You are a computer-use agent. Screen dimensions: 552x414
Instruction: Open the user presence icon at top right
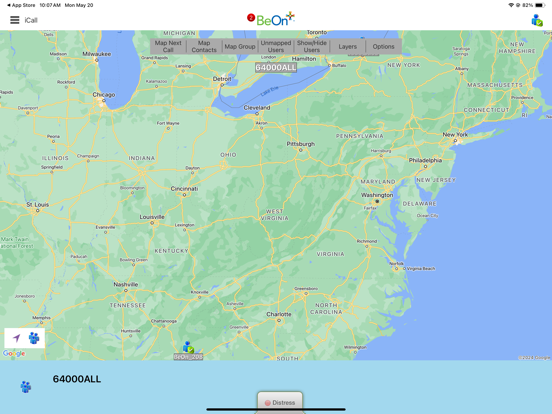[x=537, y=20]
